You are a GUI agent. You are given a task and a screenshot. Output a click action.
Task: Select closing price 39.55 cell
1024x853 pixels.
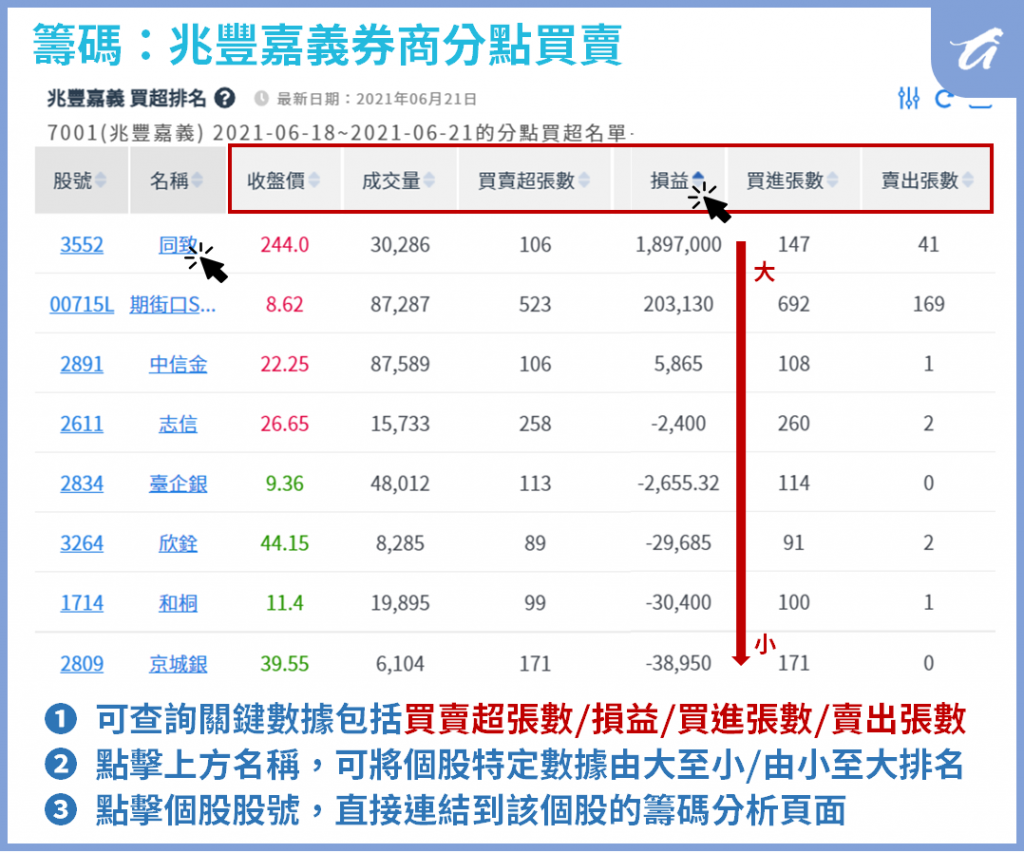click(x=285, y=664)
